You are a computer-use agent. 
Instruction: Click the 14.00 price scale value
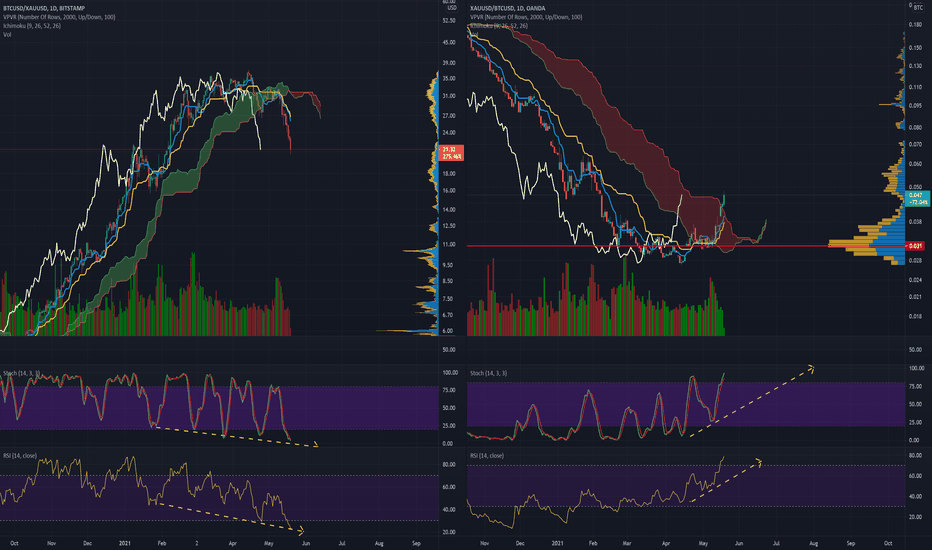coord(449,209)
